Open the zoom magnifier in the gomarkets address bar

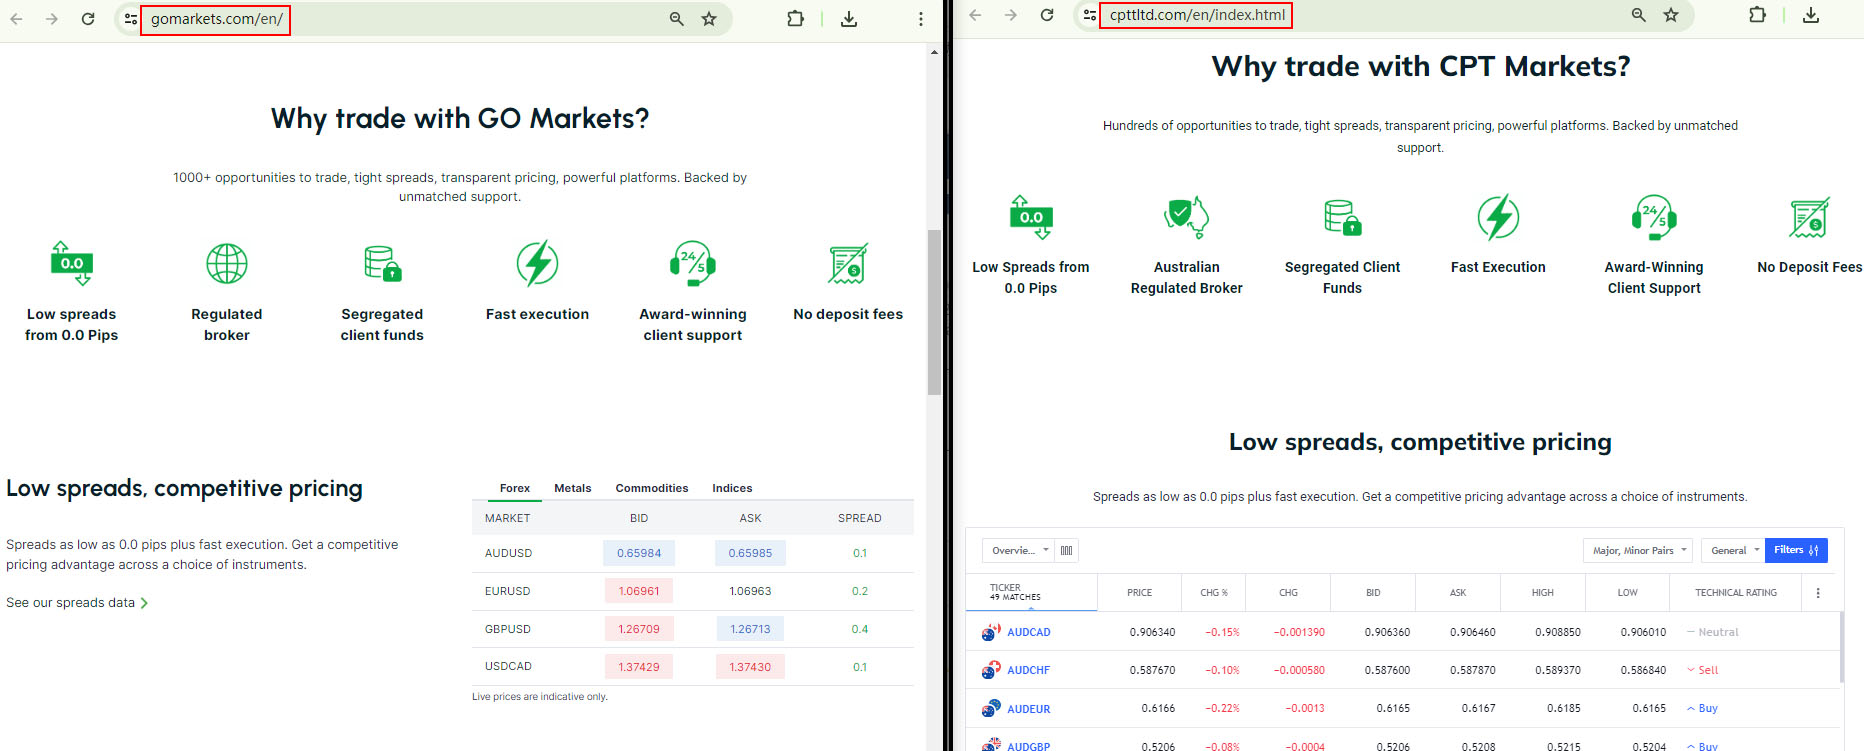(x=677, y=19)
